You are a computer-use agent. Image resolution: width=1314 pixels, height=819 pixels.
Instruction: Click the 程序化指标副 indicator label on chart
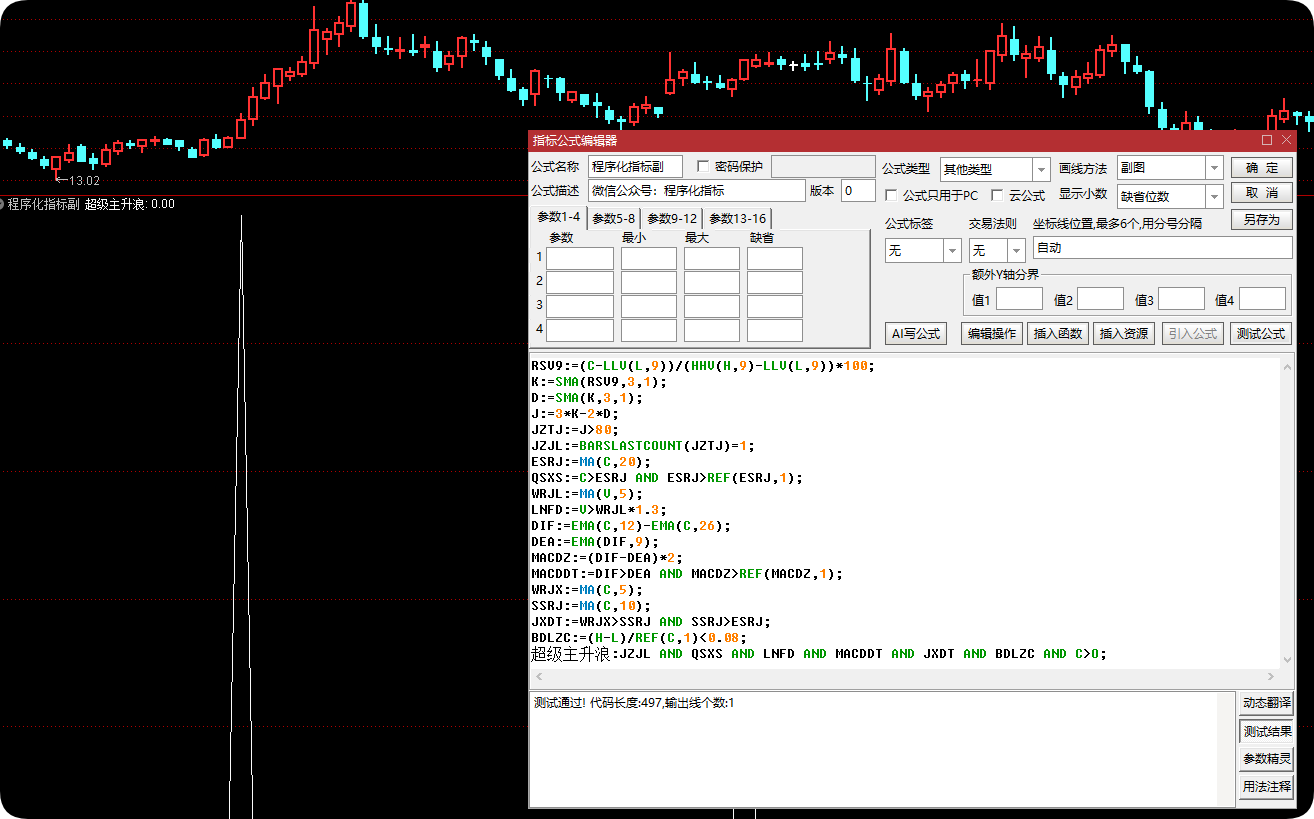[43, 204]
